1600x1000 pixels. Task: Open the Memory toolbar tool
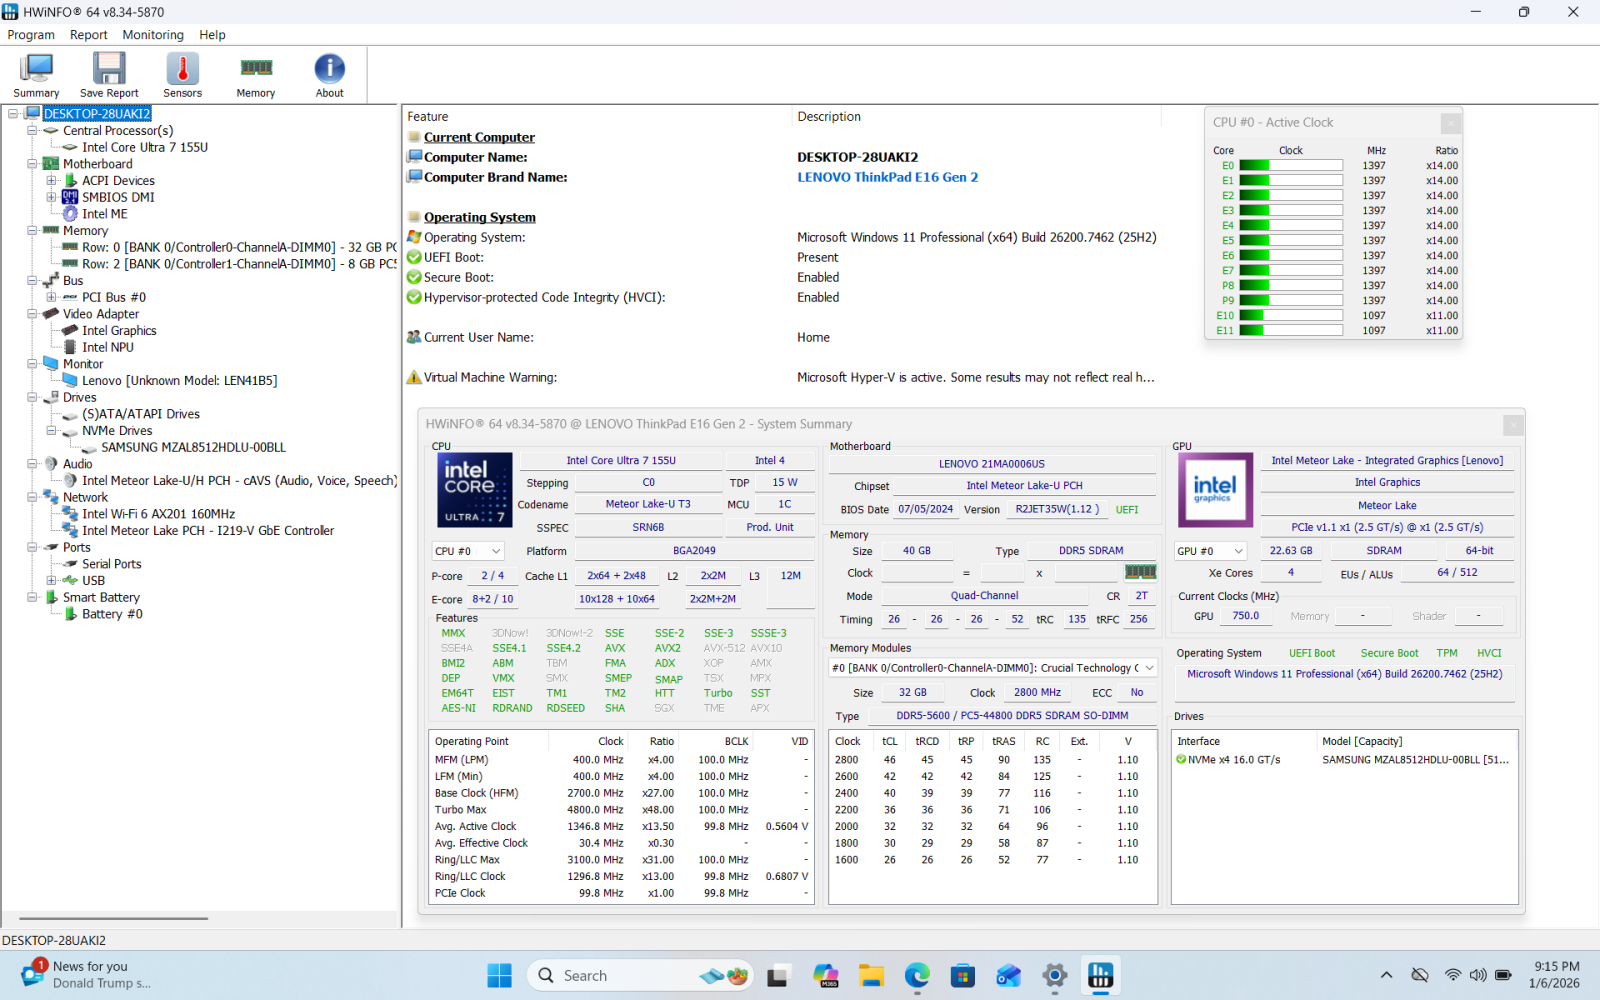[x=256, y=75]
